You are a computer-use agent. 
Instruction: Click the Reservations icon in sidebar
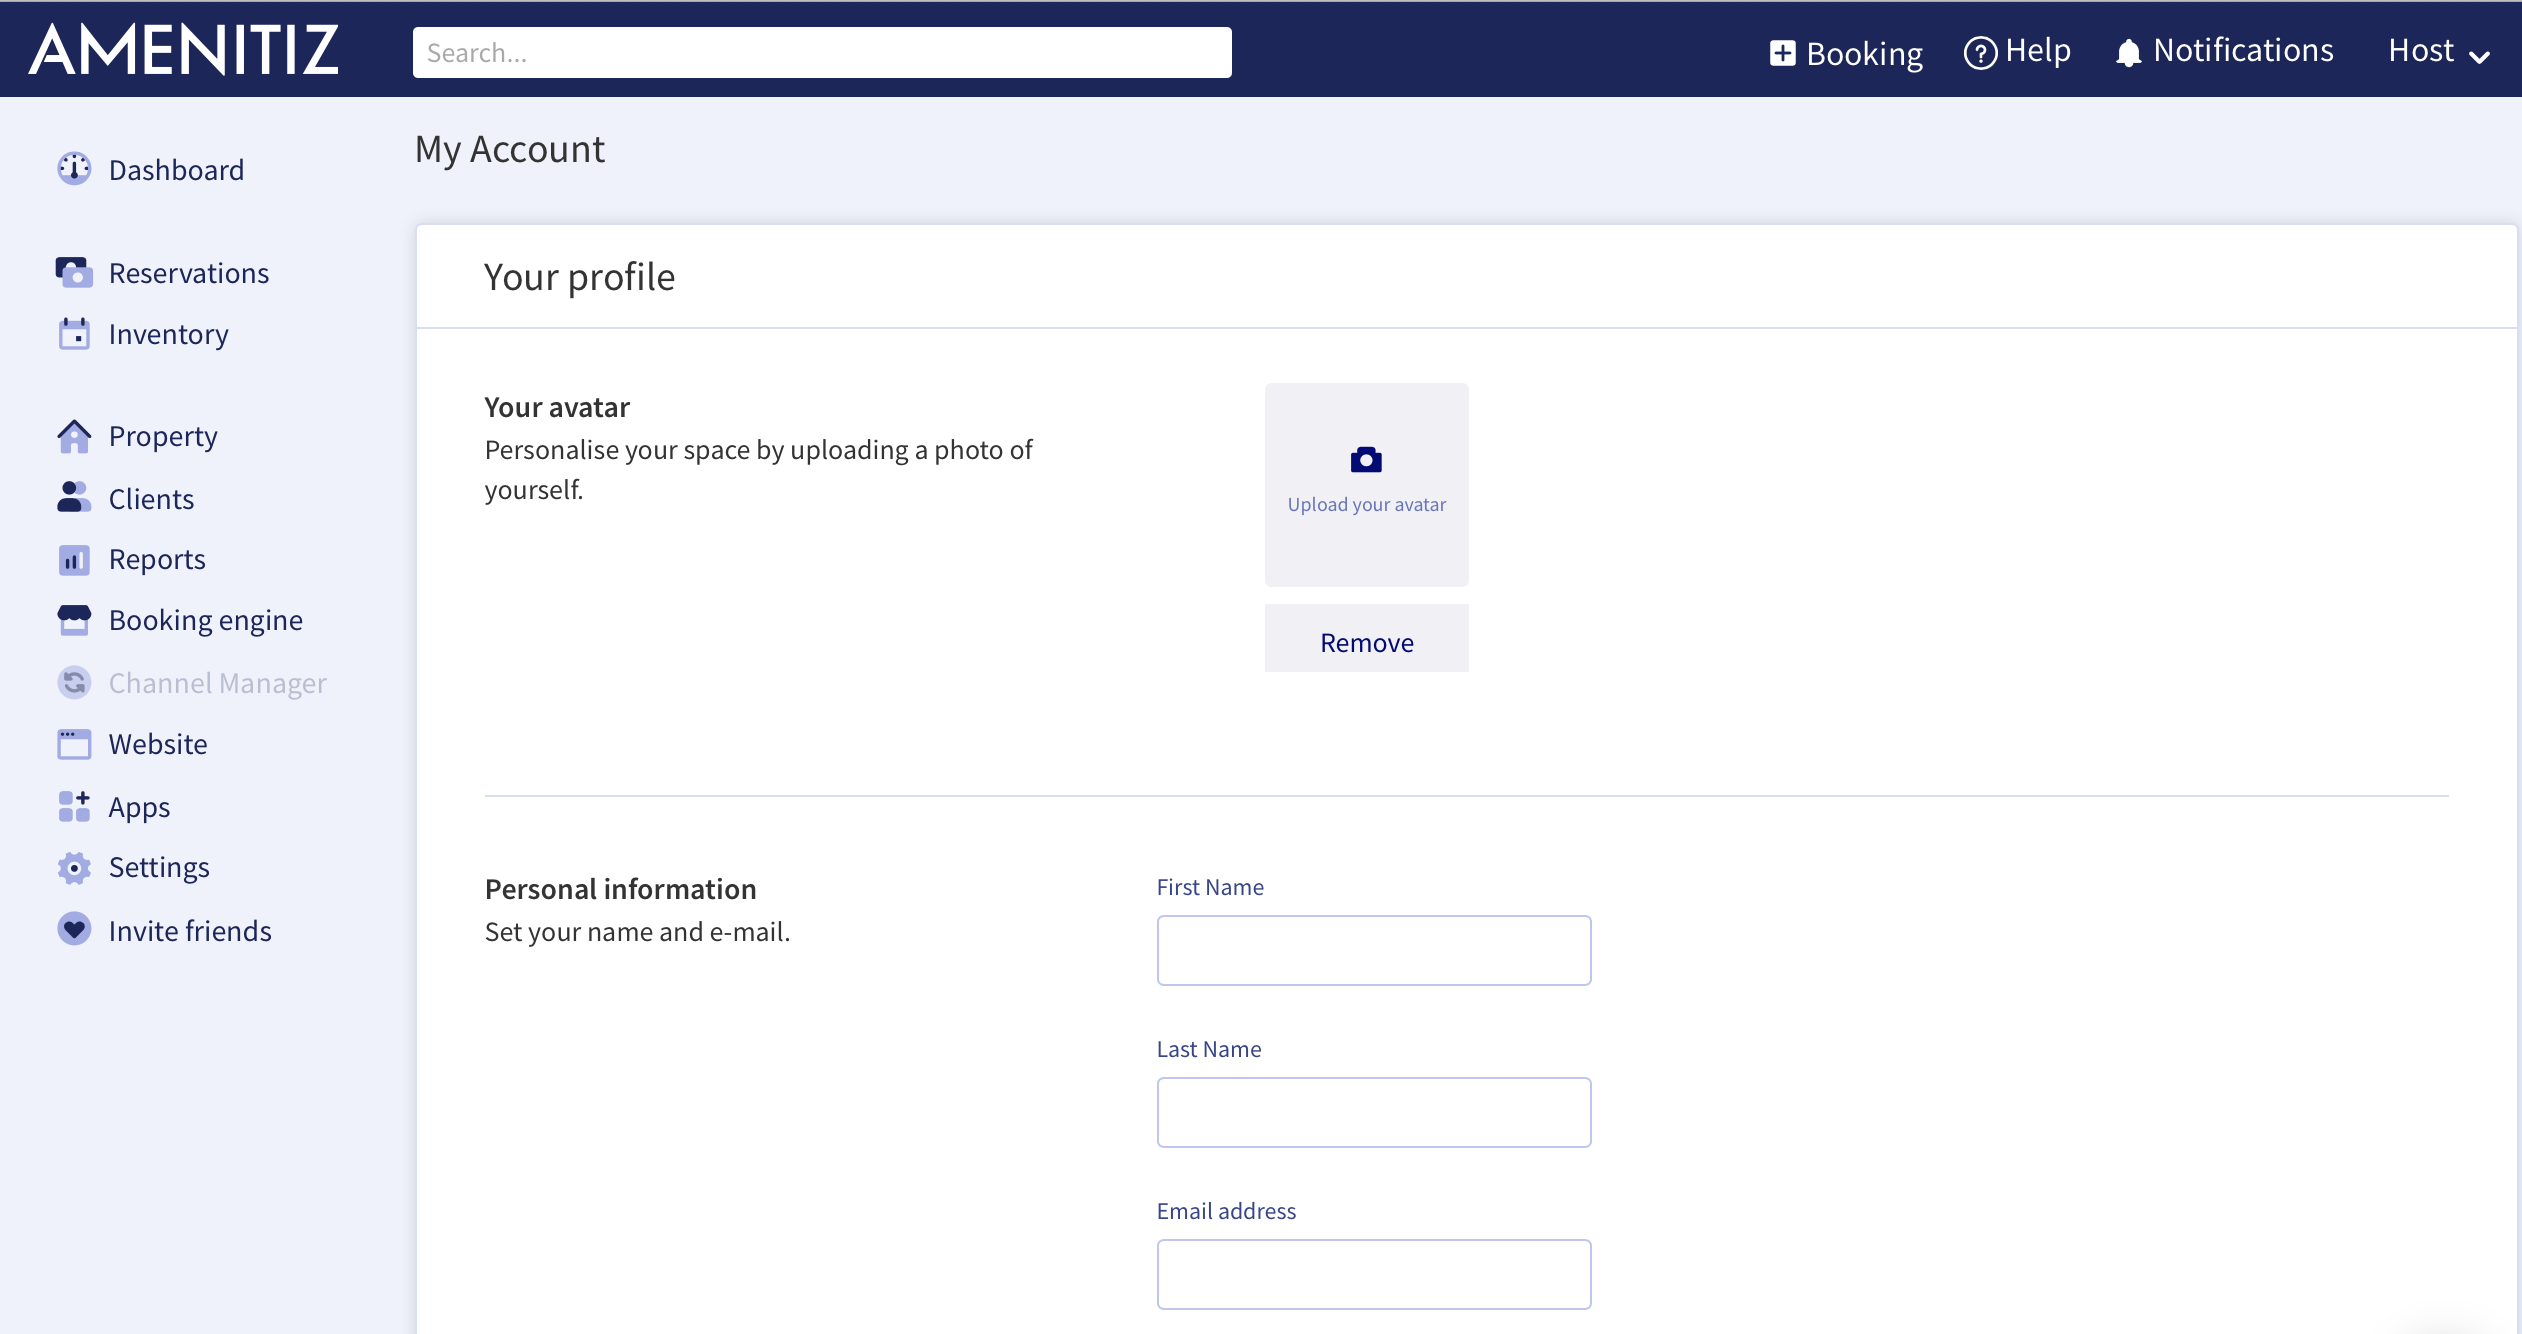click(x=74, y=273)
